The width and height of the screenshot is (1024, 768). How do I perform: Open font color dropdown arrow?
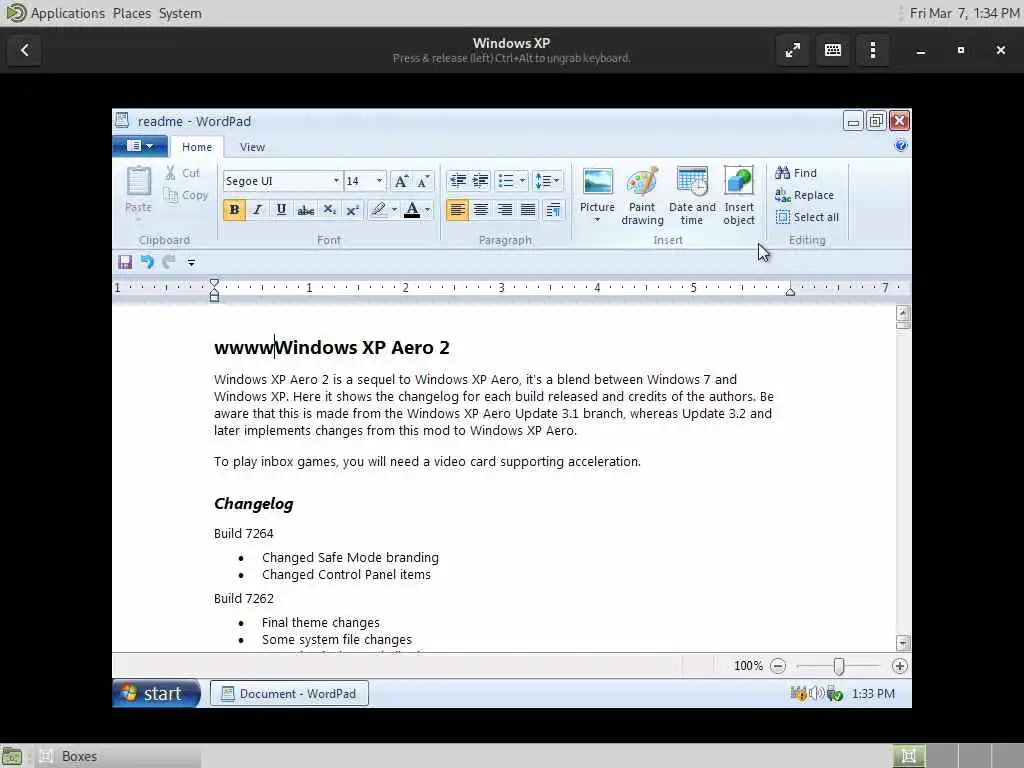point(428,210)
